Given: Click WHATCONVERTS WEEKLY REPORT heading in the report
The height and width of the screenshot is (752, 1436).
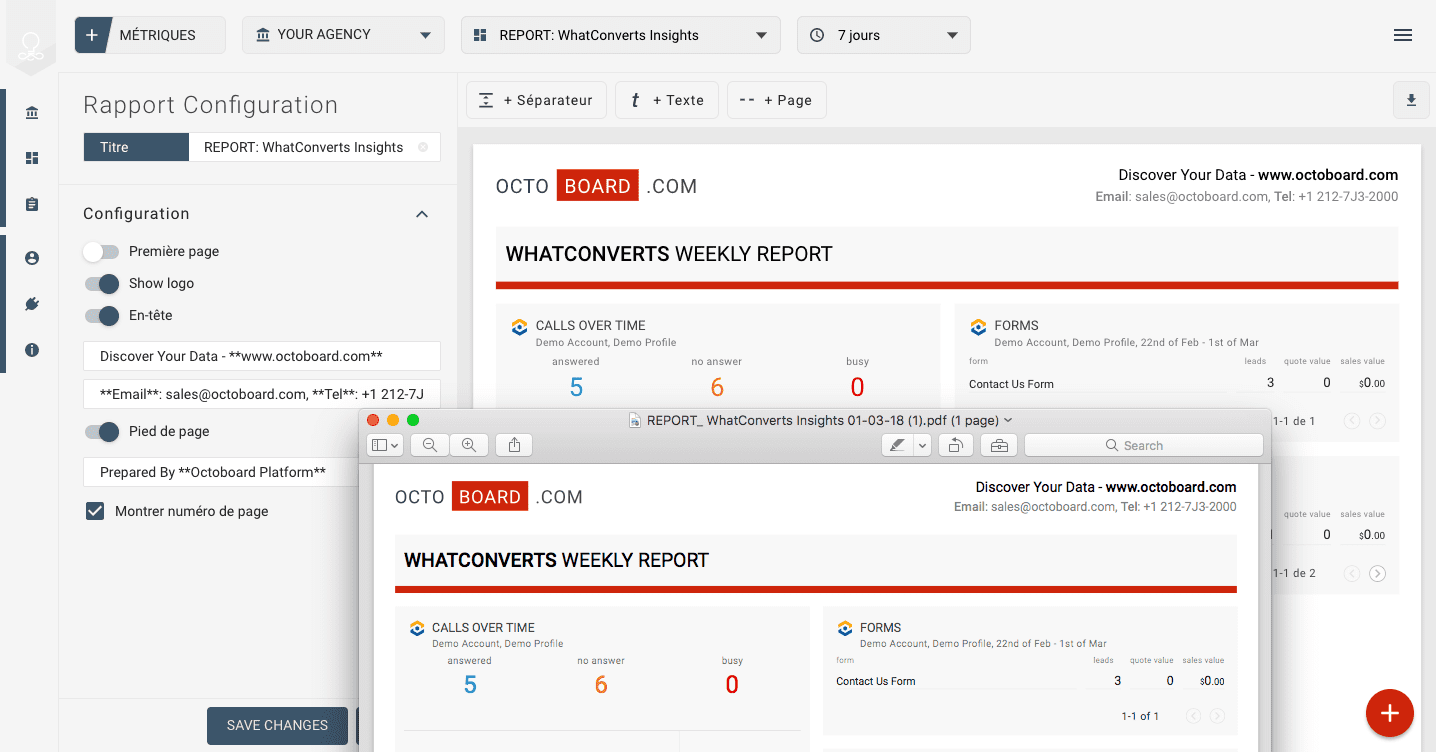Looking at the screenshot, I should coord(669,254).
